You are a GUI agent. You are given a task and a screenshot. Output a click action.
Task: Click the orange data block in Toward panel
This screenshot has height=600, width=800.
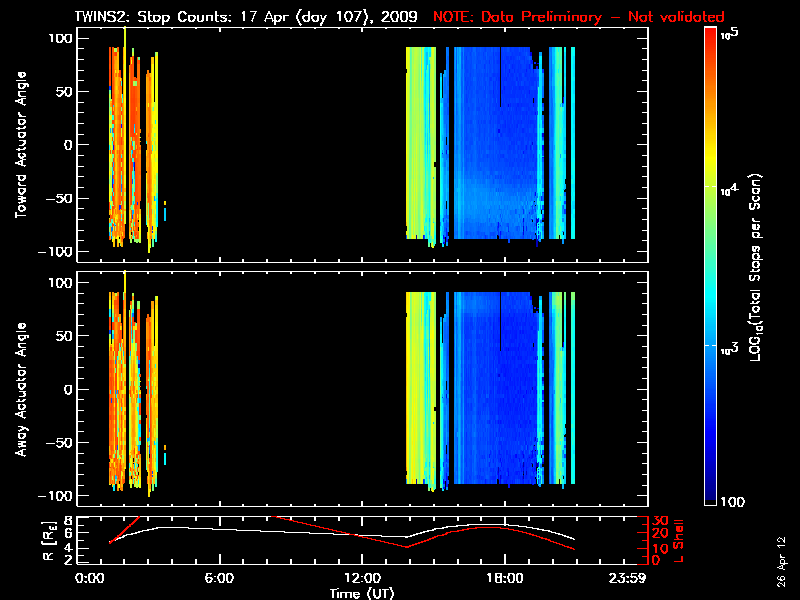pos(118,150)
